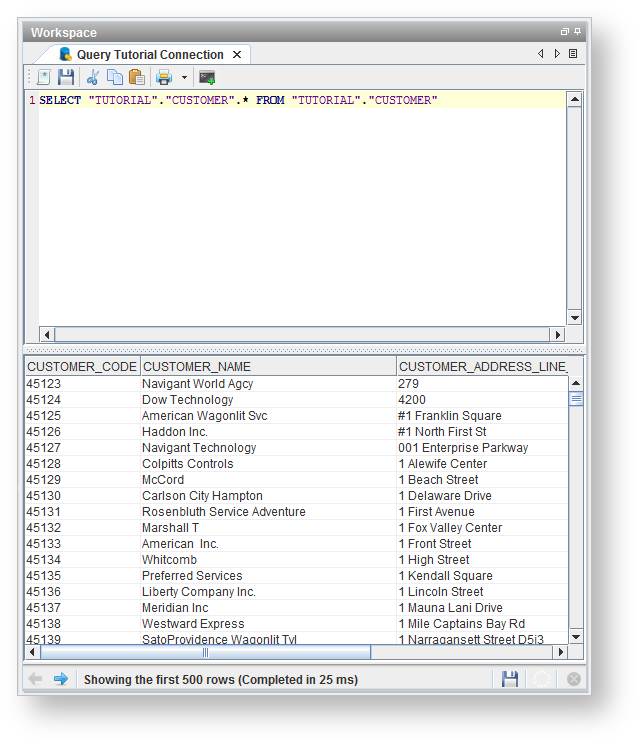Select the 1 Beach Street address cell

[482, 480]
